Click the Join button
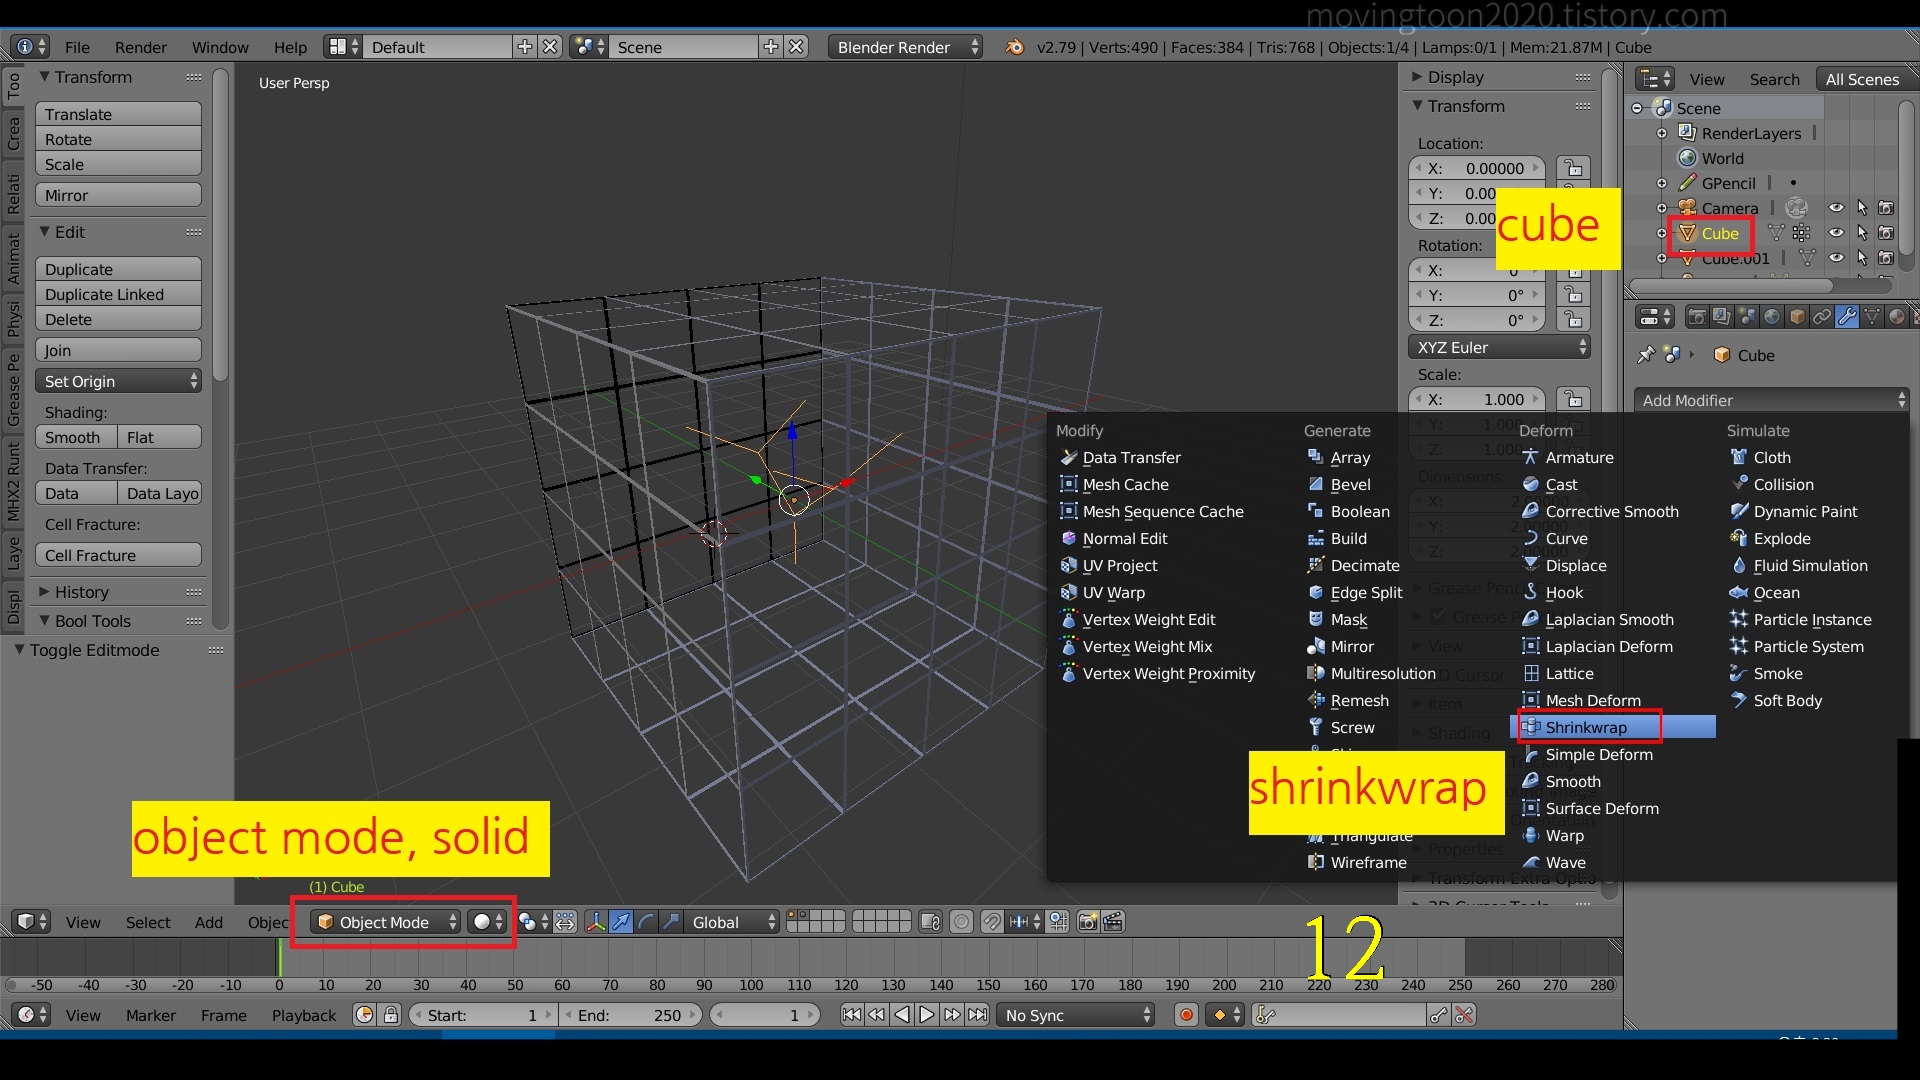Viewport: 1920px width, 1080px height. 118,350
